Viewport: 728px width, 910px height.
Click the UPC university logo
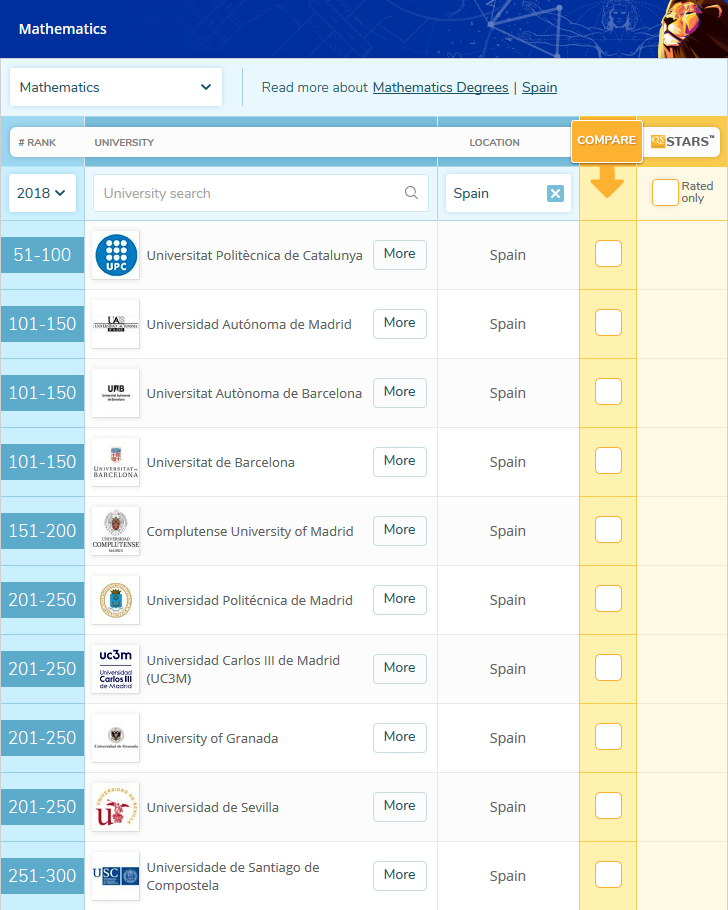116,255
